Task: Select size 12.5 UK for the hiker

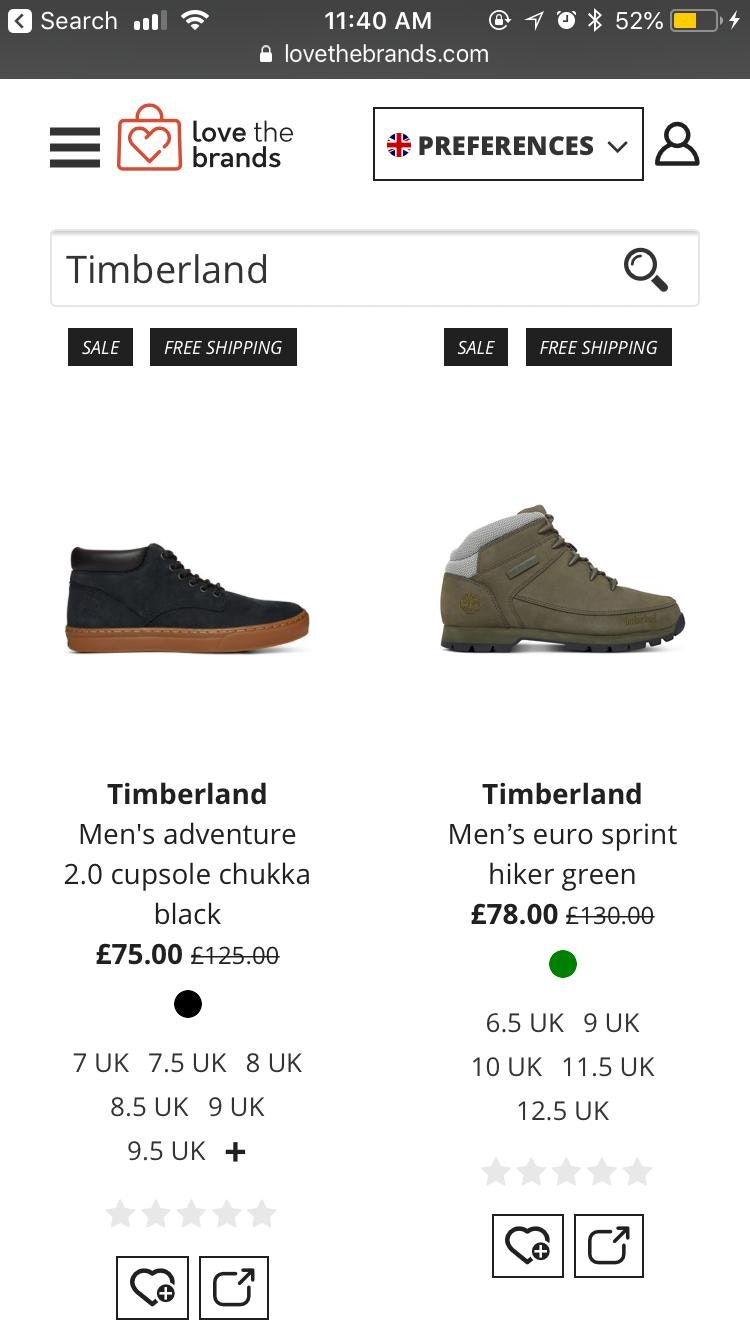Action: [x=562, y=1110]
